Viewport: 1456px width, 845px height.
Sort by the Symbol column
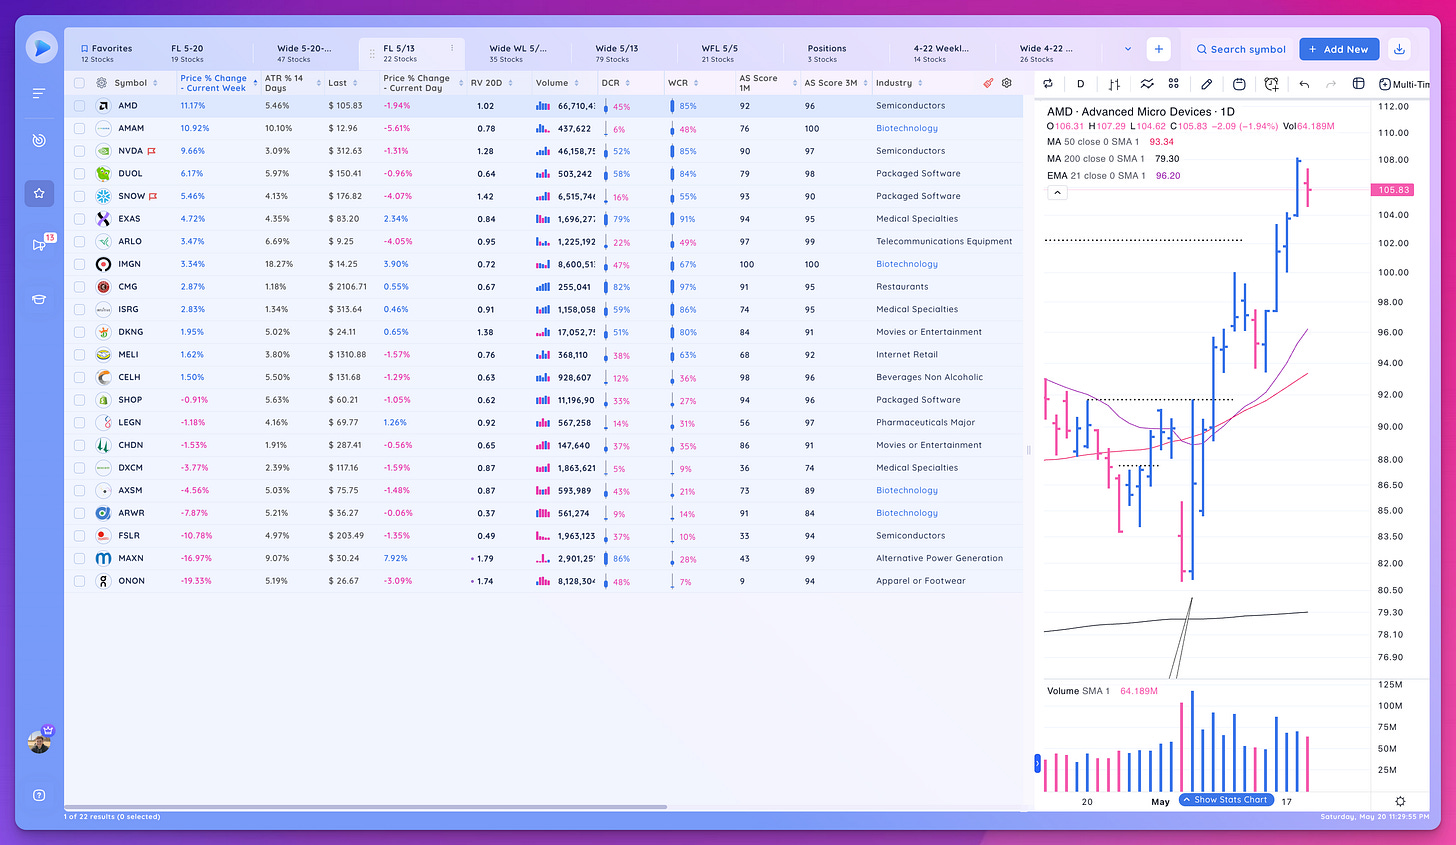(x=136, y=83)
